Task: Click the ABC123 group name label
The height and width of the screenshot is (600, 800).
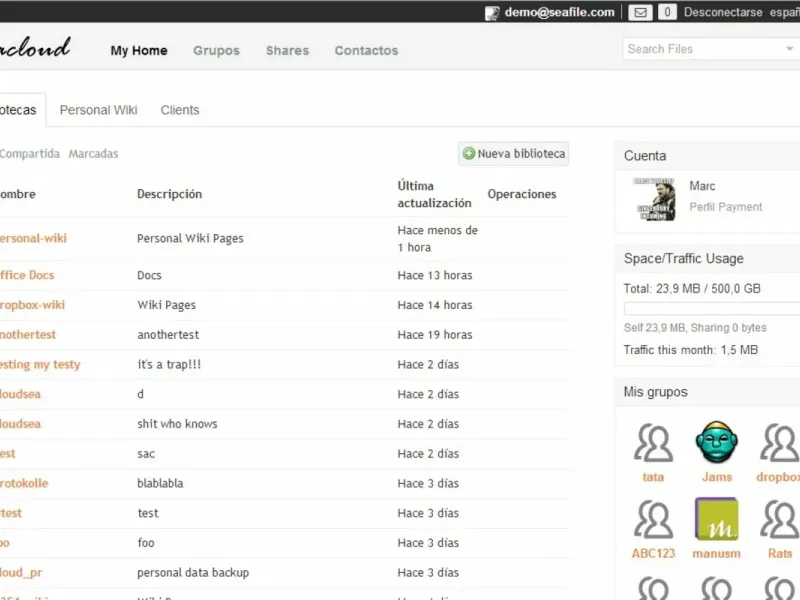Action: click(653, 554)
